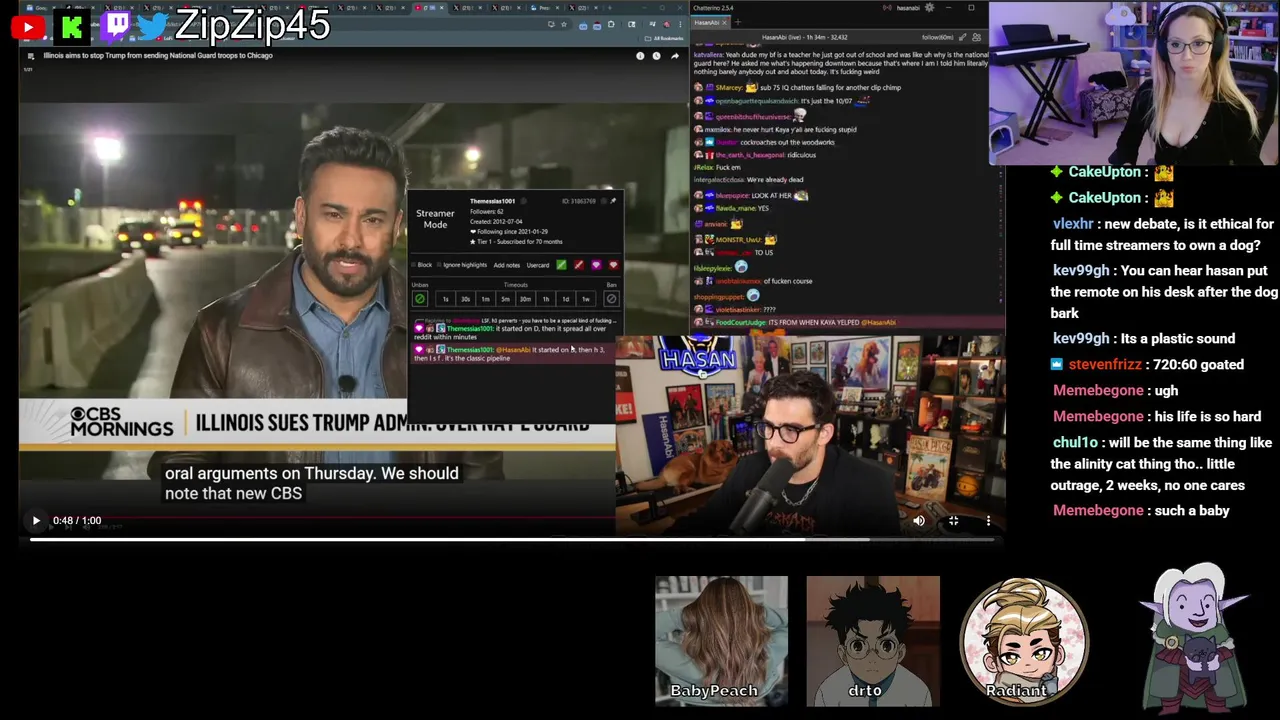
Task: Open the chat viewer list icon
Action: [977, 37]
